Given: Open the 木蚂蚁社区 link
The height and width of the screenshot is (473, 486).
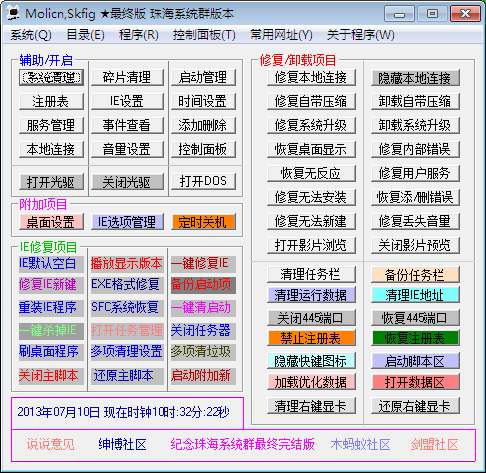Looking at the screenshot, I should coord(361,444).
